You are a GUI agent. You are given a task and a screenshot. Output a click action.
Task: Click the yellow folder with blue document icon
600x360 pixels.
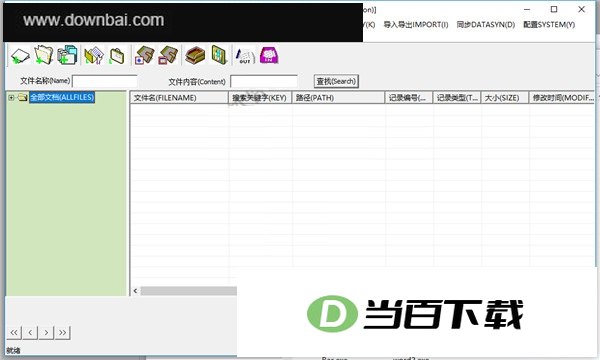coord(94,55)
